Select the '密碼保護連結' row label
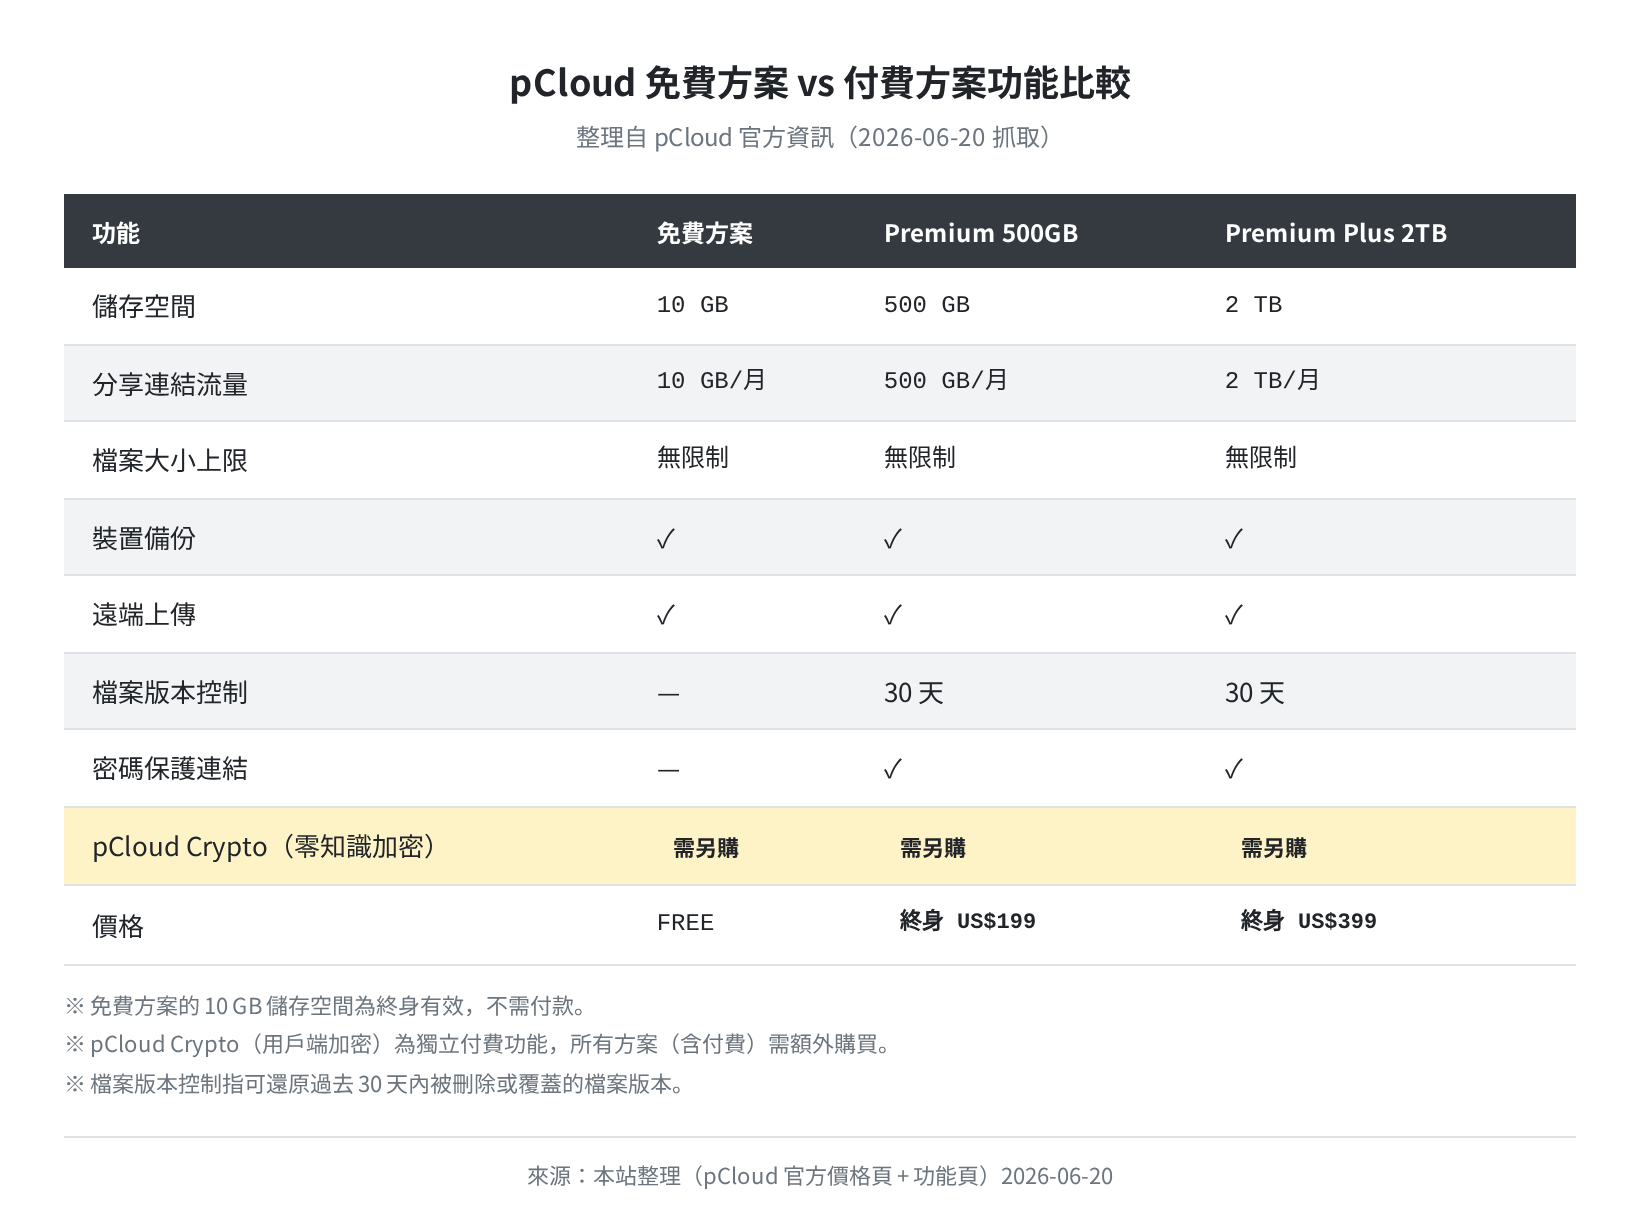Screen dimensions: 1640x1232 coord(170,768)
